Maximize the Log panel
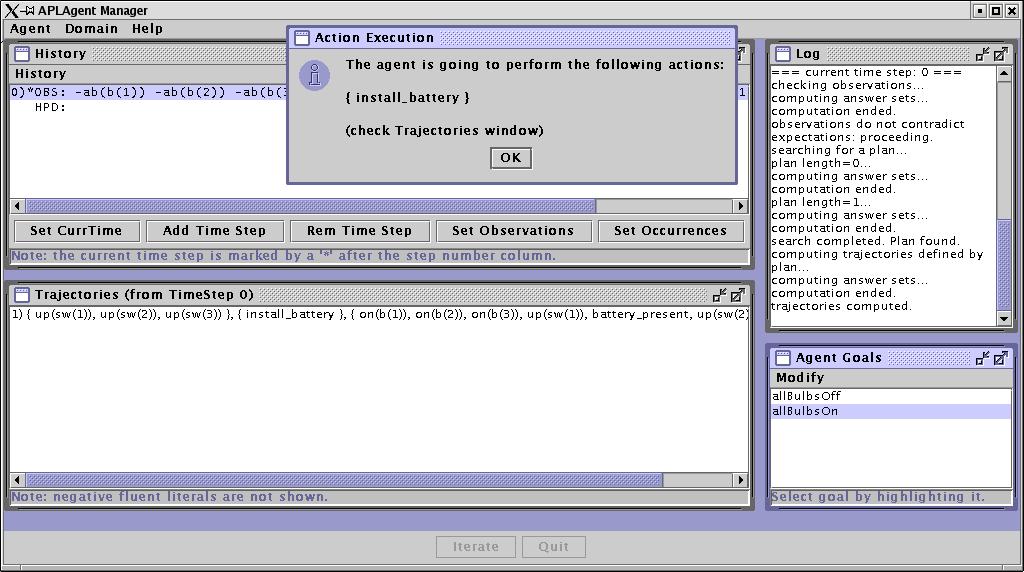Image resolution: width=1024 pixels, height=572 pixels. (x=1000, y=54)
